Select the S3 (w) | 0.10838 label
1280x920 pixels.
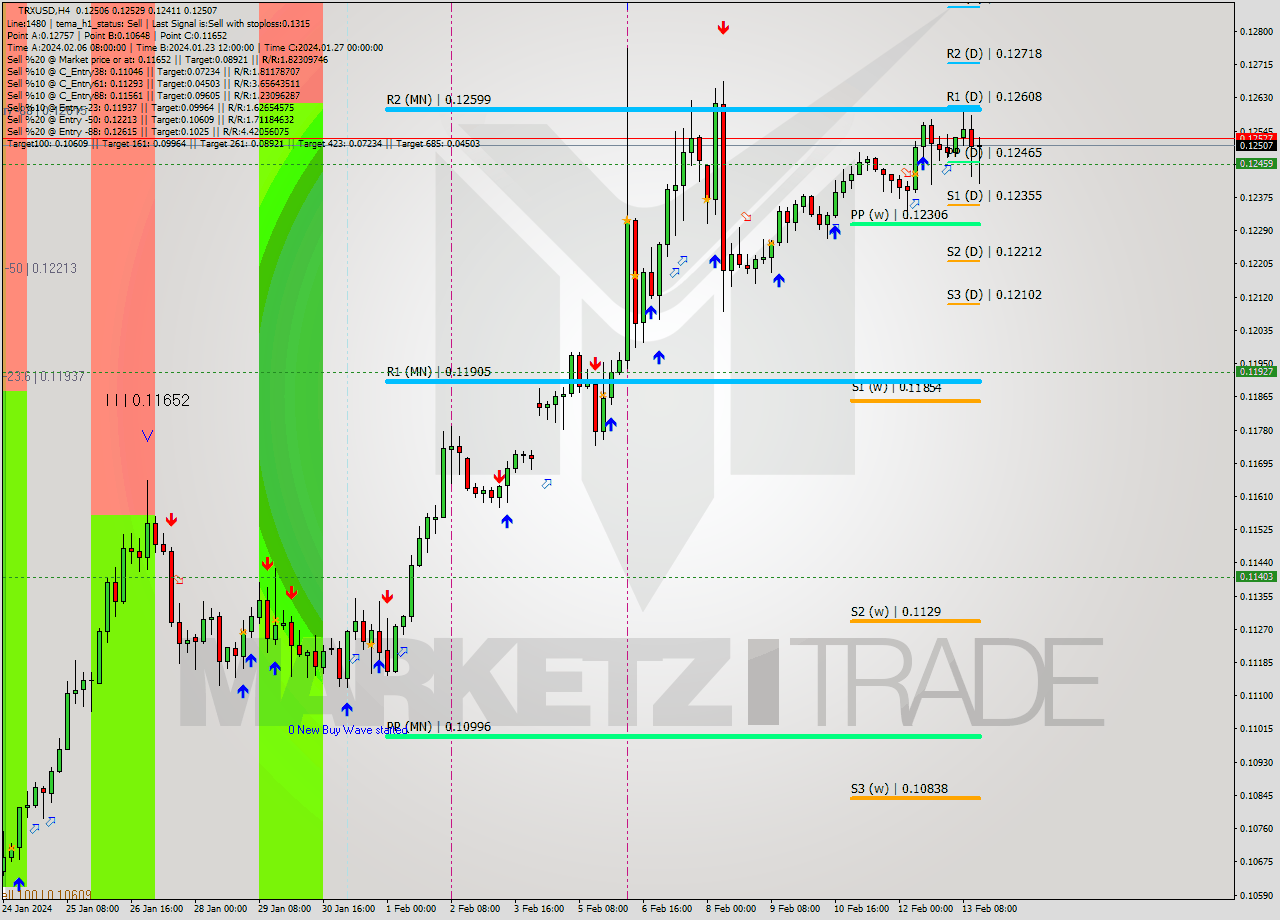point(899,789)
